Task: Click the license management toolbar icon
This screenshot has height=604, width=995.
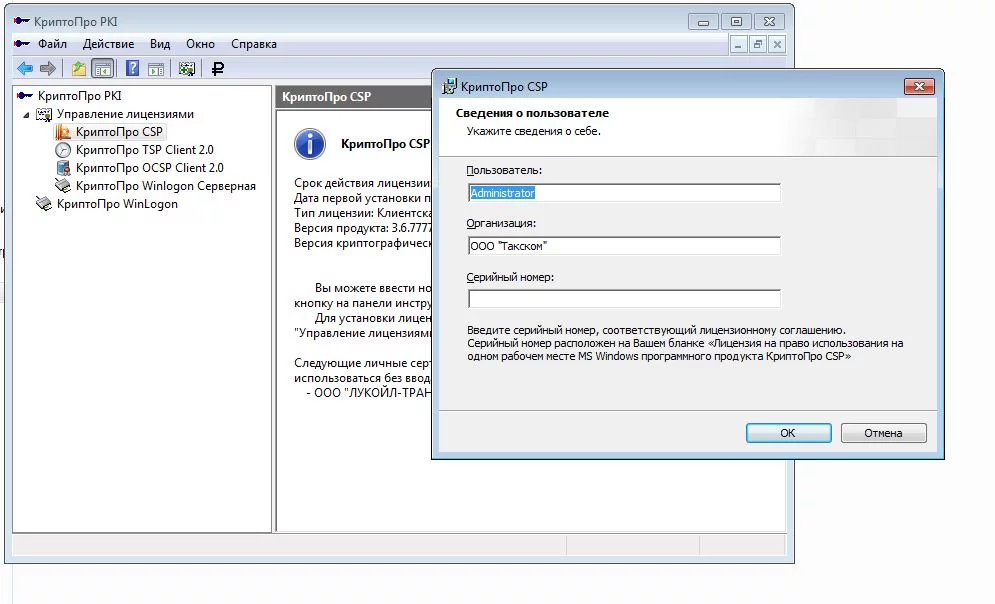Action: [x=187, y=69]
